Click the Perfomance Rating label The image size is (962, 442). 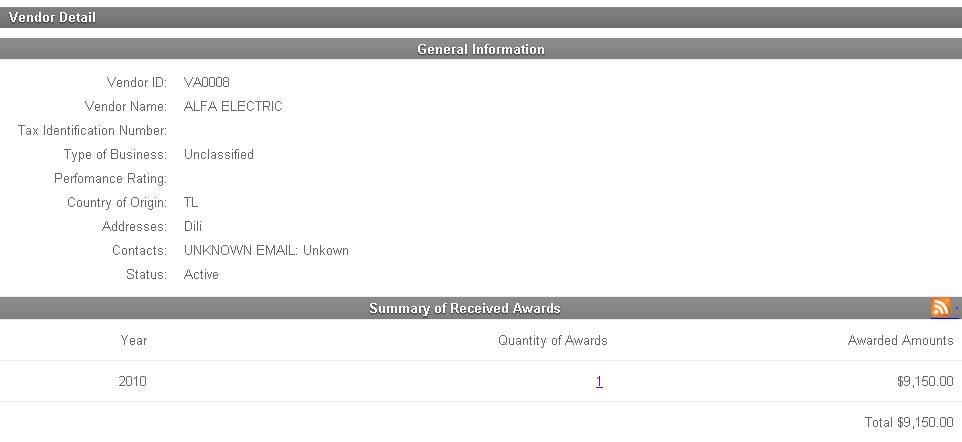tap(110, 179)
